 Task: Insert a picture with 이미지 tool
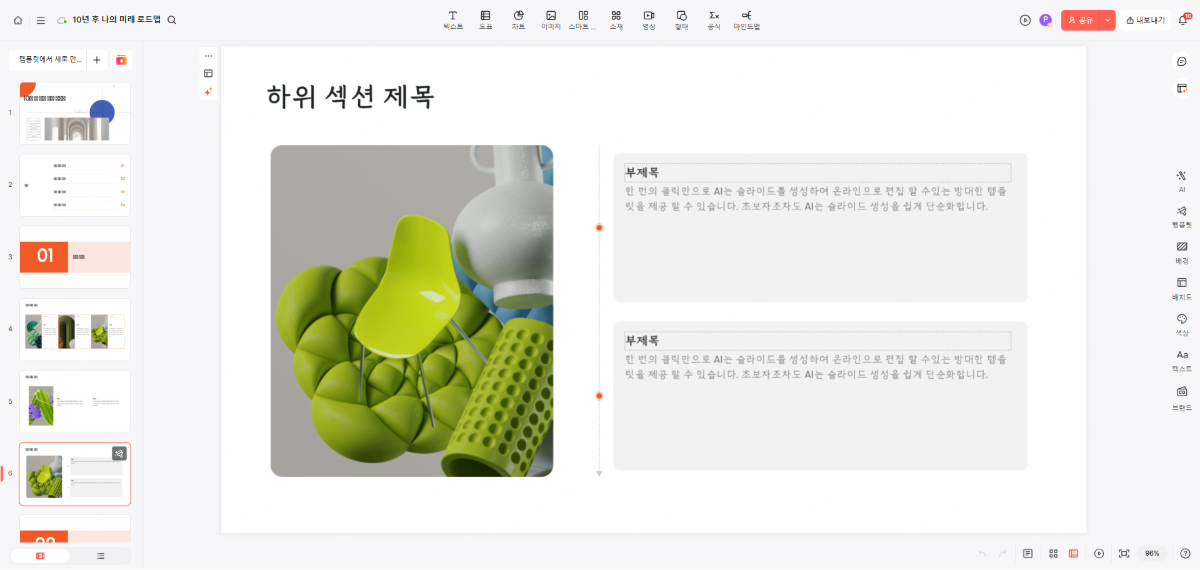click(551, 20)
